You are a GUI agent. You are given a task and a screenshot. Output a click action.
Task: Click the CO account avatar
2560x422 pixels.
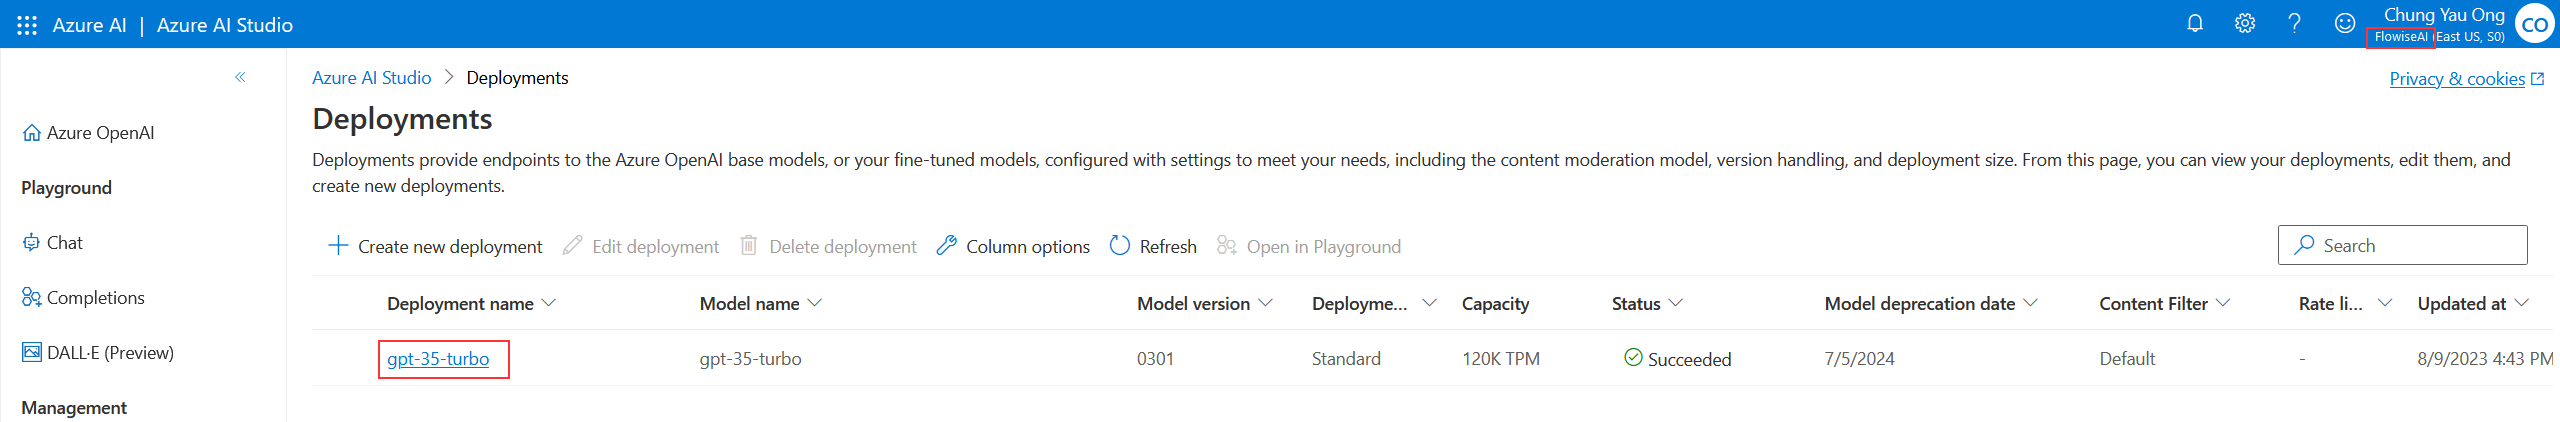click(x=2534, y=25)
